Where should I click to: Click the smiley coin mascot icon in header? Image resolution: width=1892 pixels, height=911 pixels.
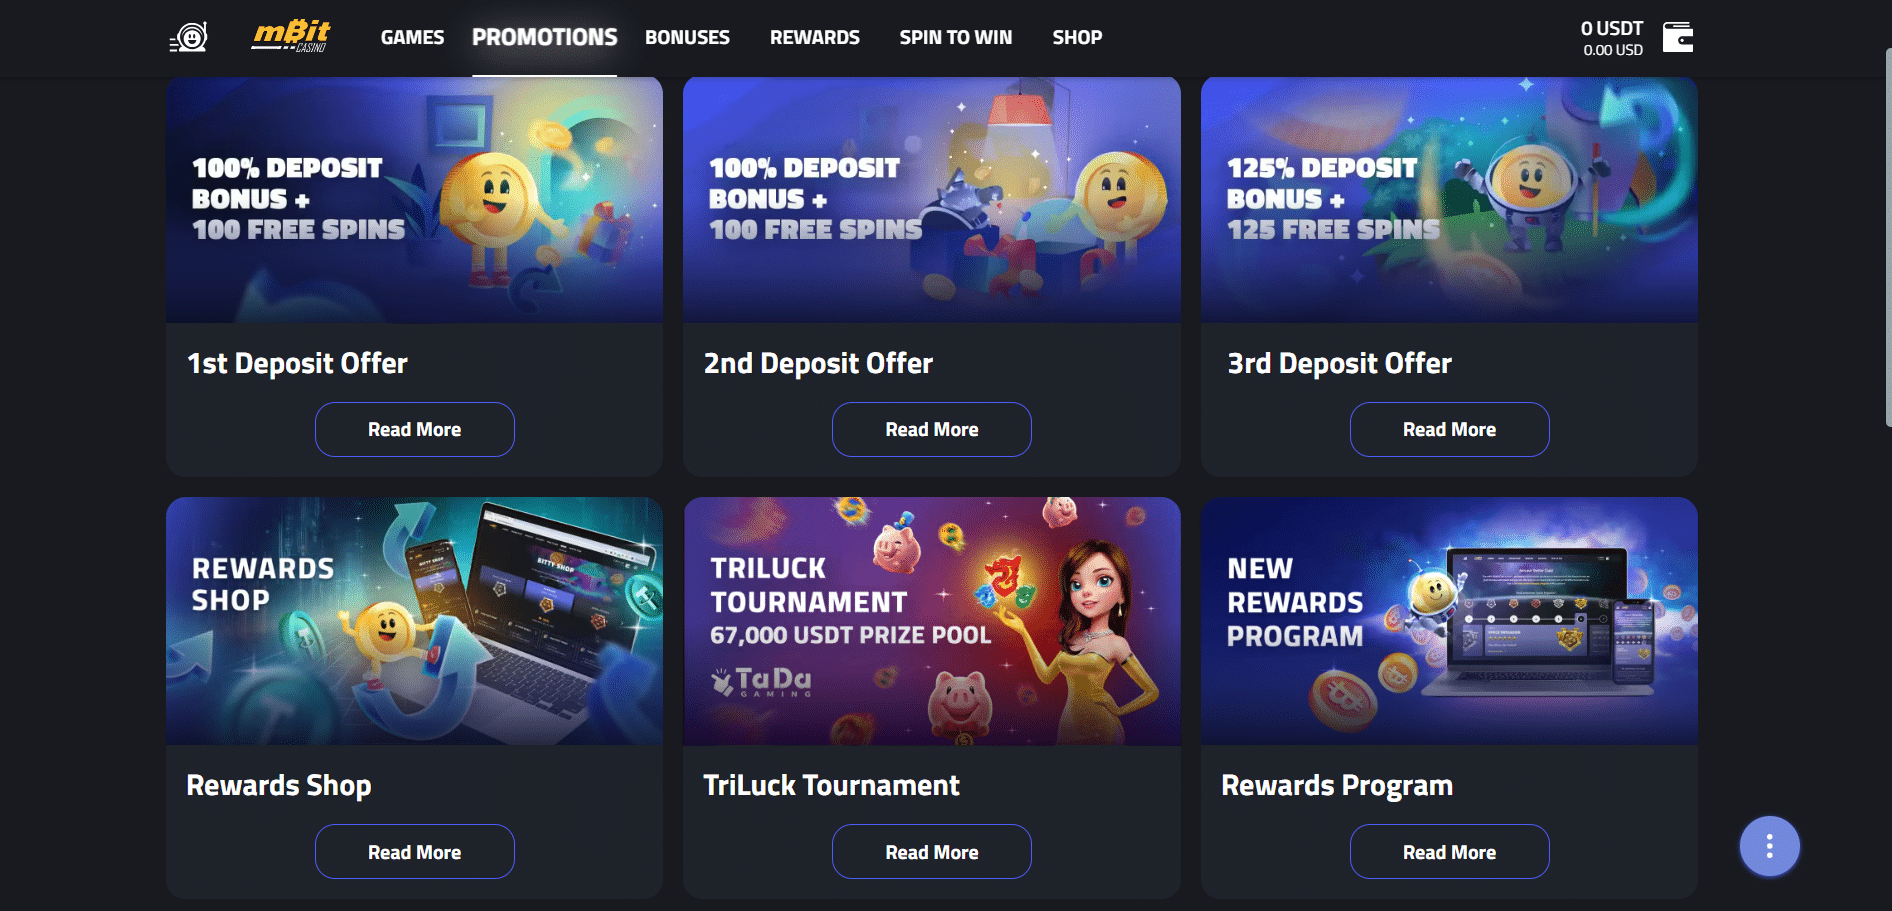point(188,38)
